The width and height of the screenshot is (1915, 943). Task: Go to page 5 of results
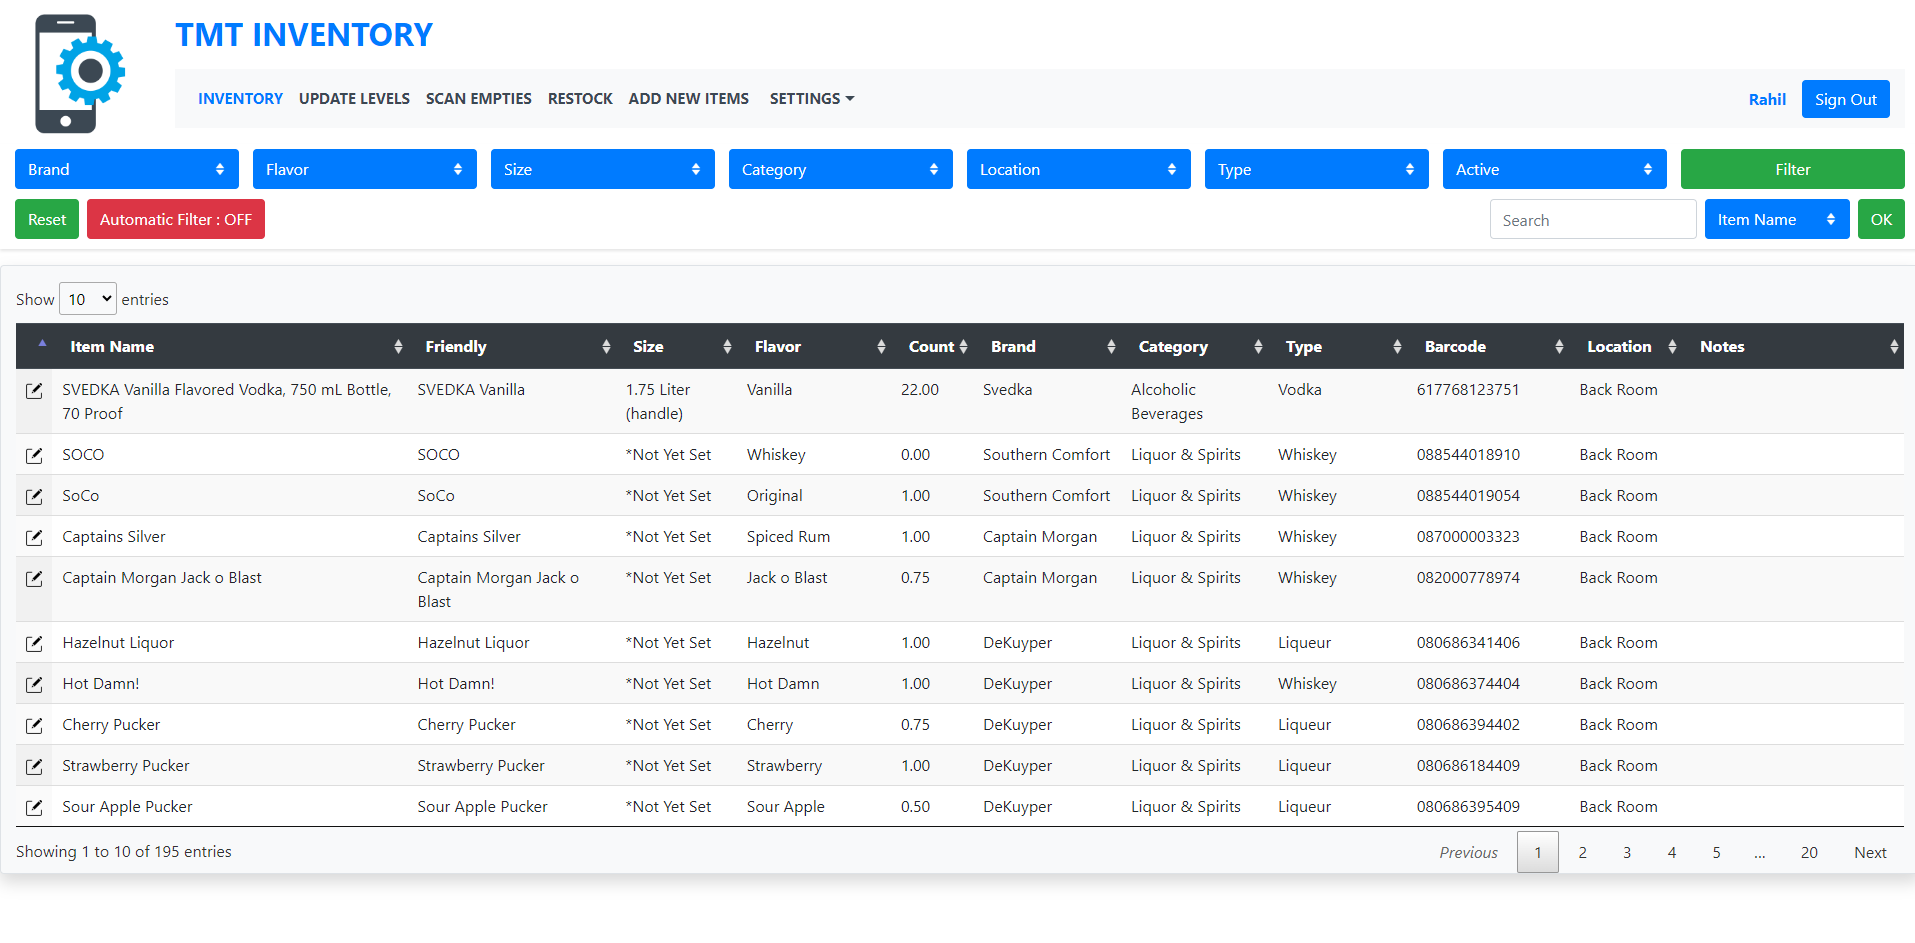click(x=1716, y=852)
